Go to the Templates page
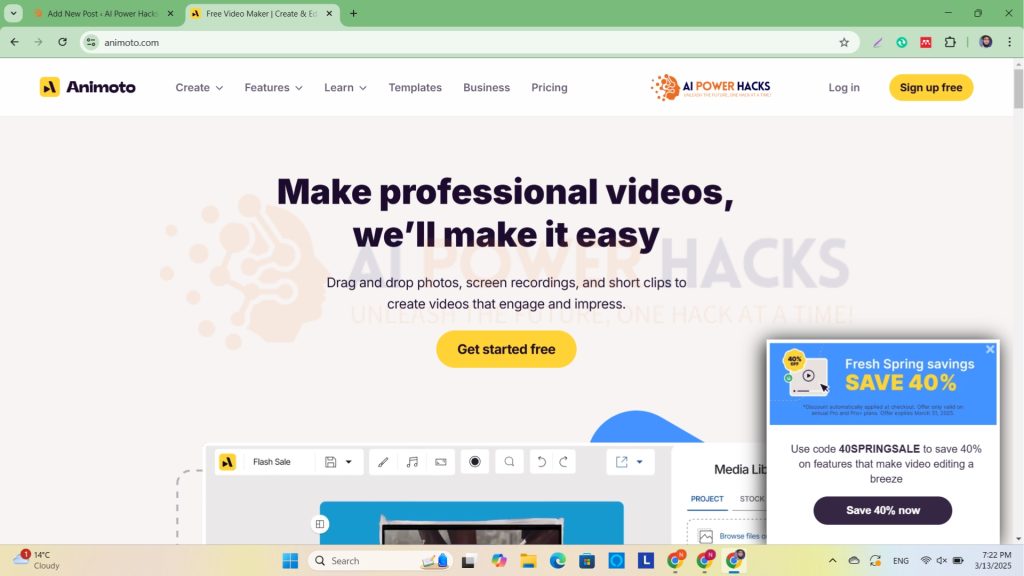Viewport: 1024px width, 576px height. 415,87
